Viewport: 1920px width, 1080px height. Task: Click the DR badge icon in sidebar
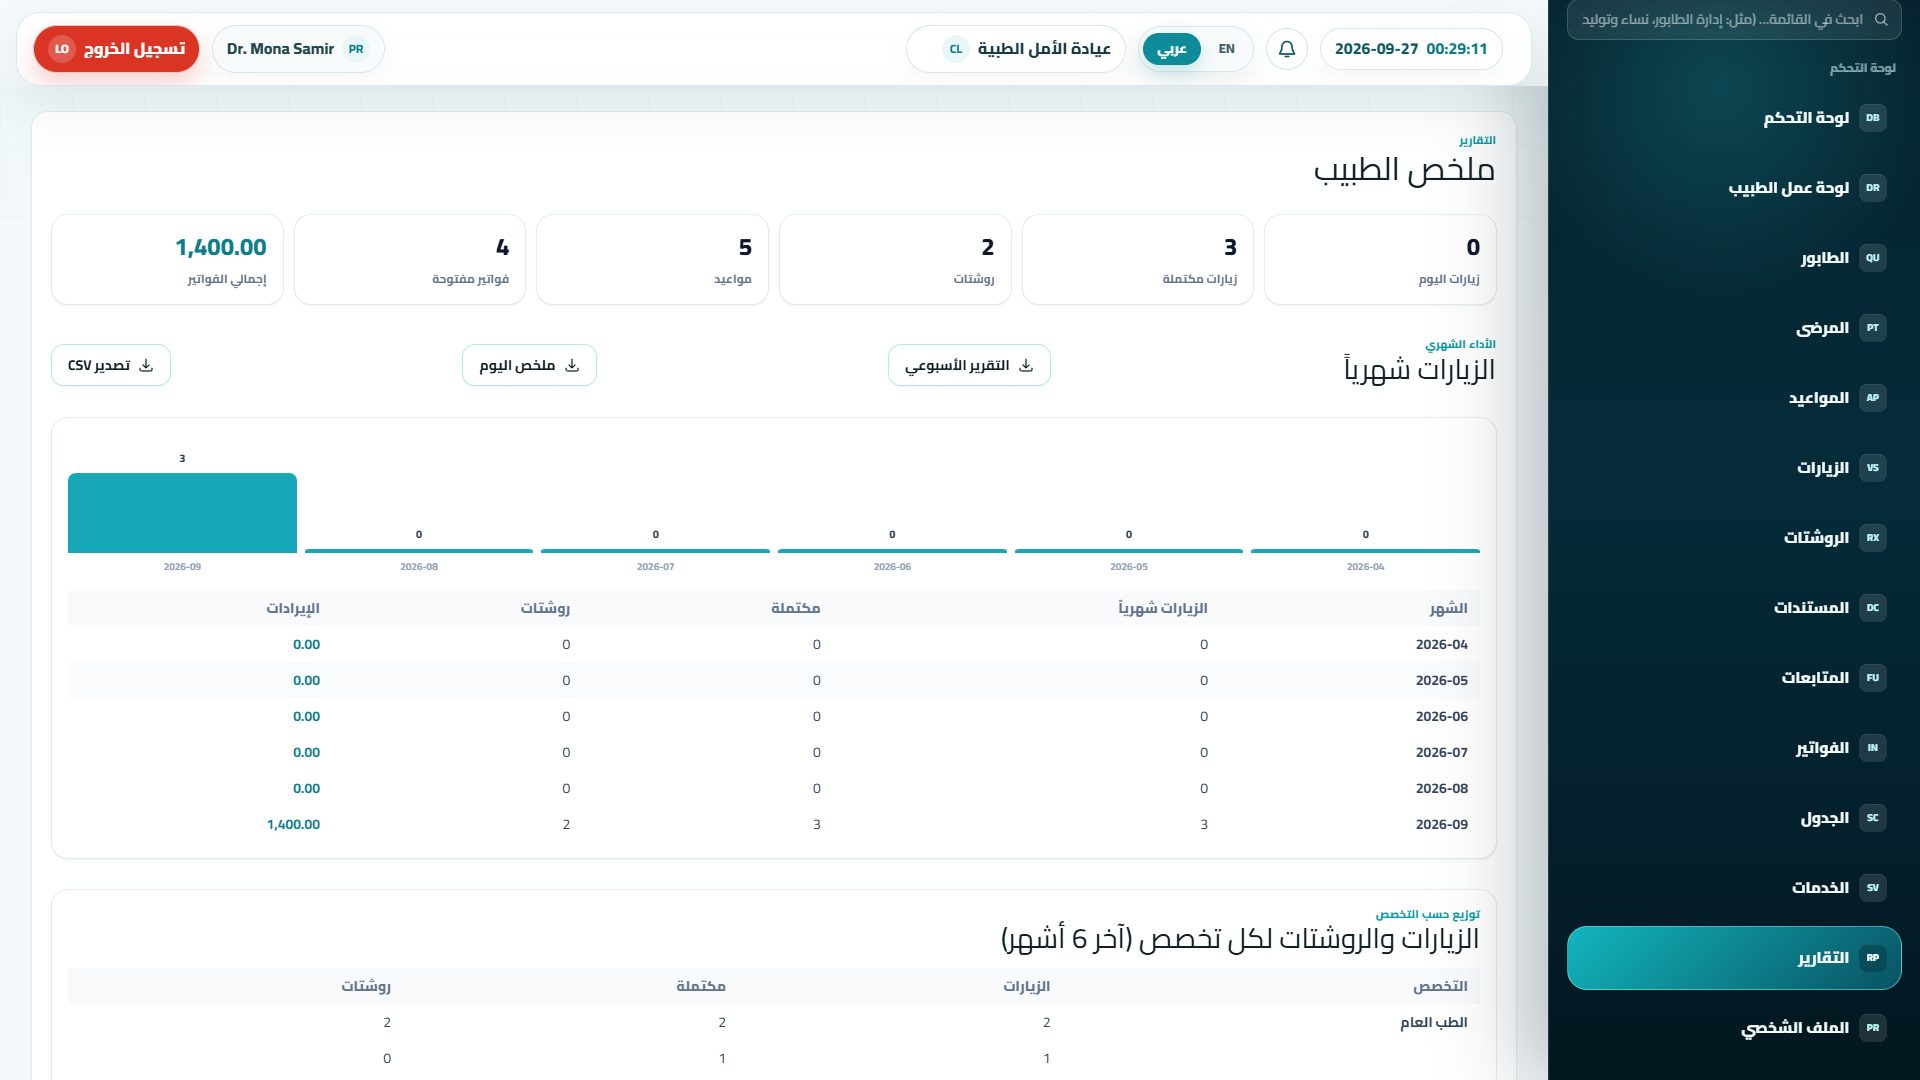point(1873,188)
